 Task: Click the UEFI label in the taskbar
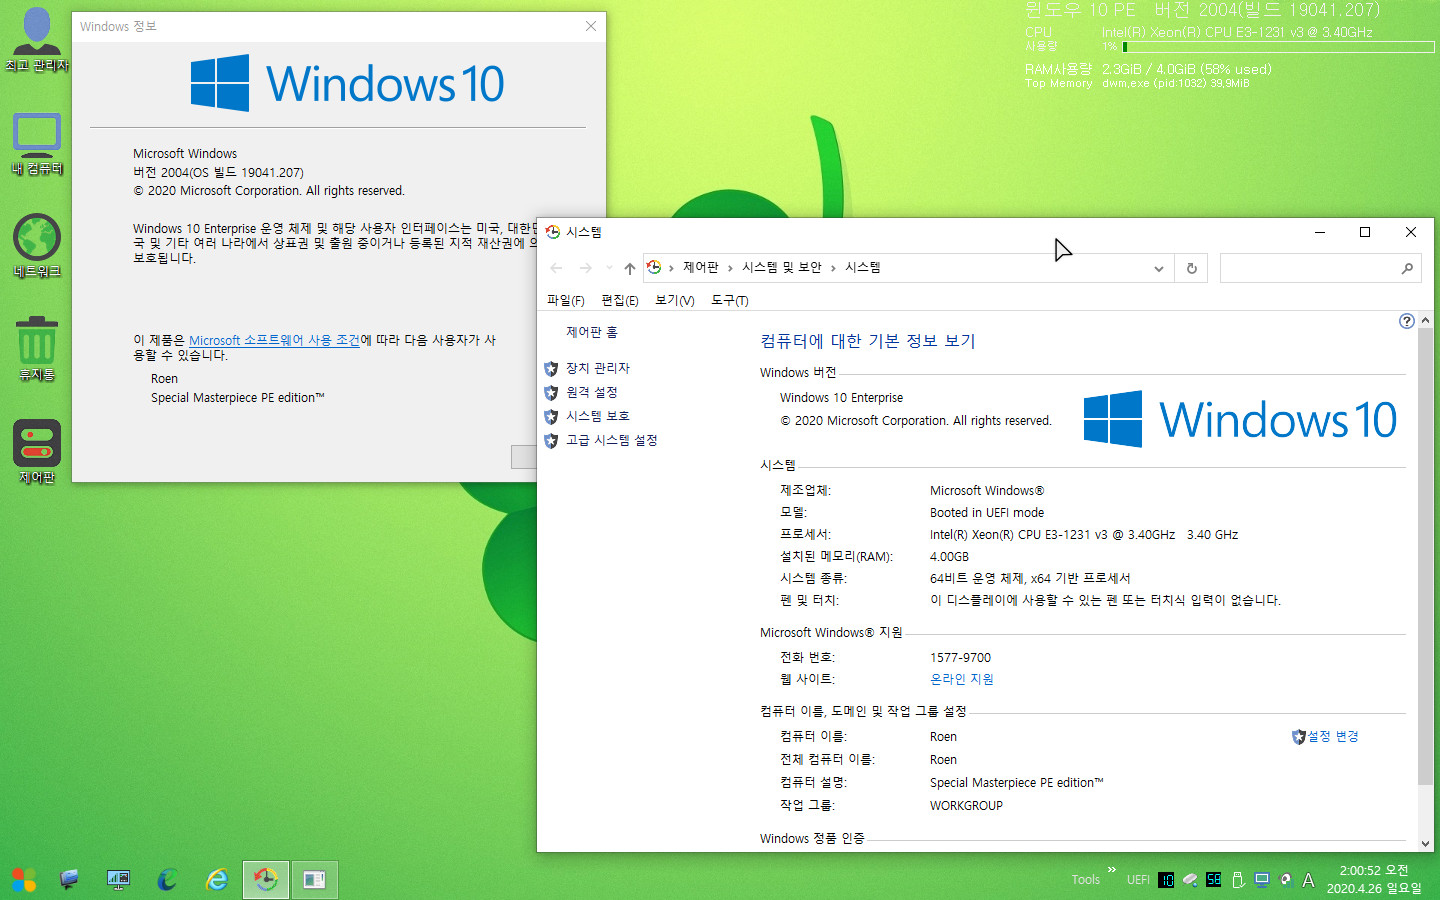[1138, 880]
